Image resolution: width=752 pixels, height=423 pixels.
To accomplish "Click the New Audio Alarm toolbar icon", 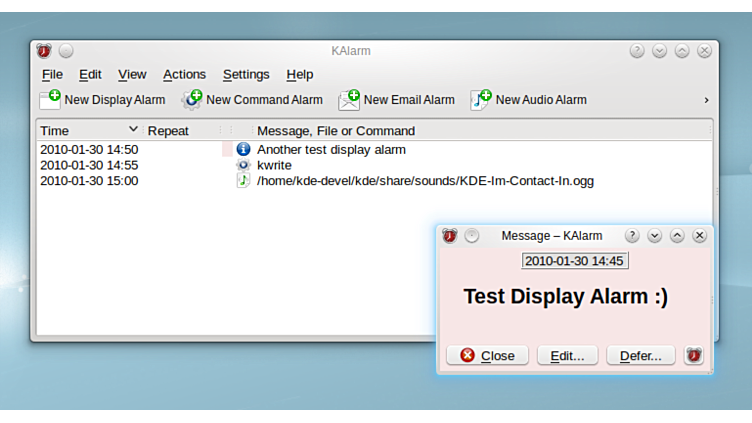I will pos(481,100).
